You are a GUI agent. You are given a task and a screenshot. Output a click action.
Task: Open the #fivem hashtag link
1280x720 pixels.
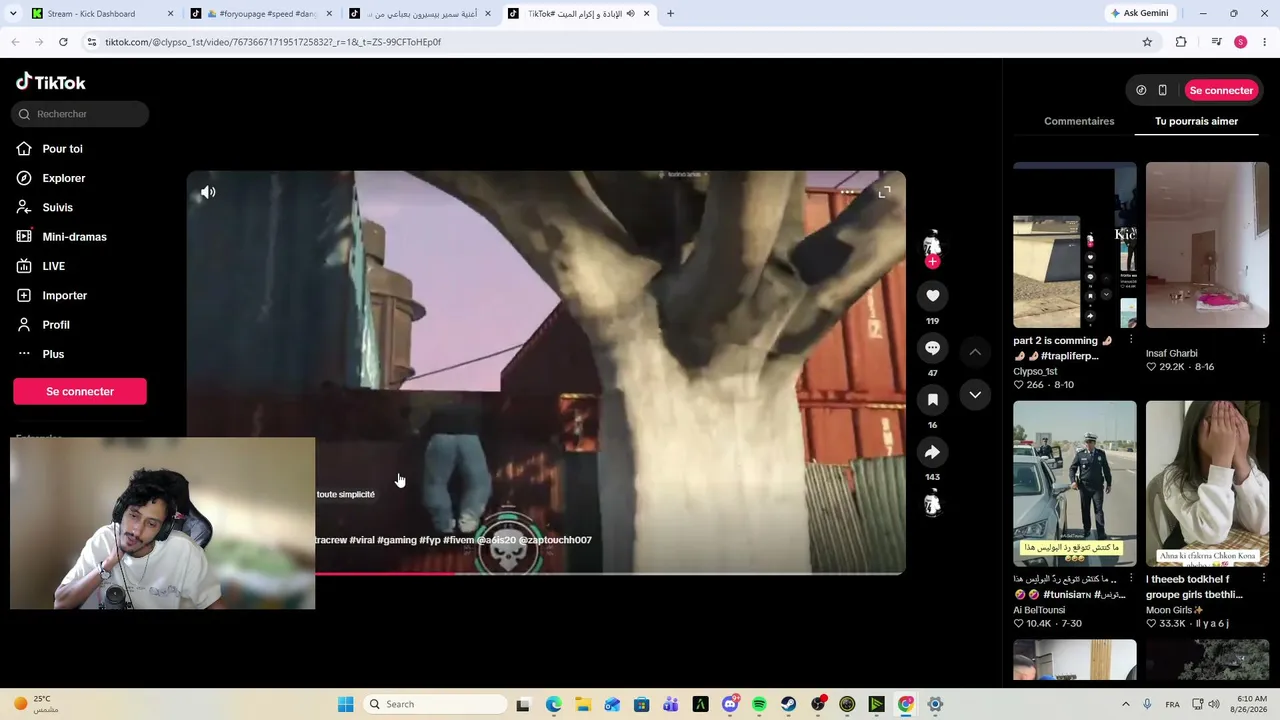pyautogui.click(x=459, y=540)
